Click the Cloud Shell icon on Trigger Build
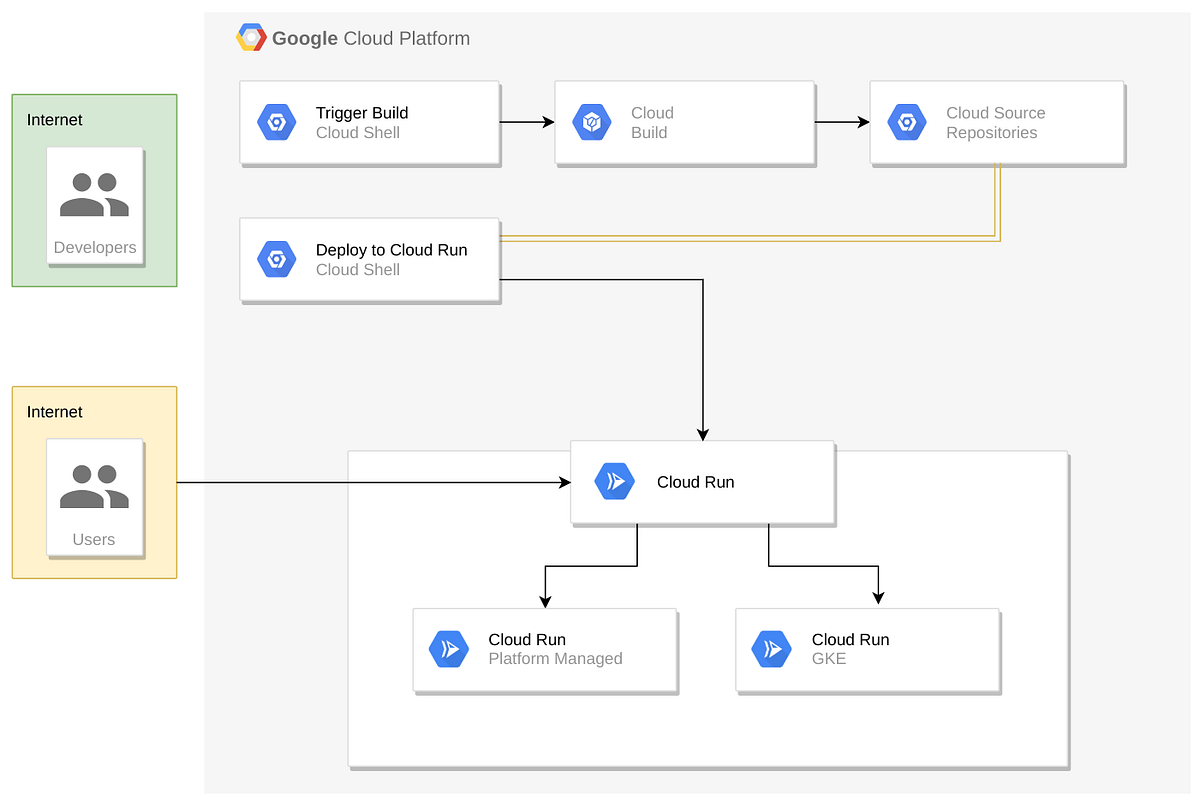Viewport: 1200px width, 803px height. click(x=276, y=122)
